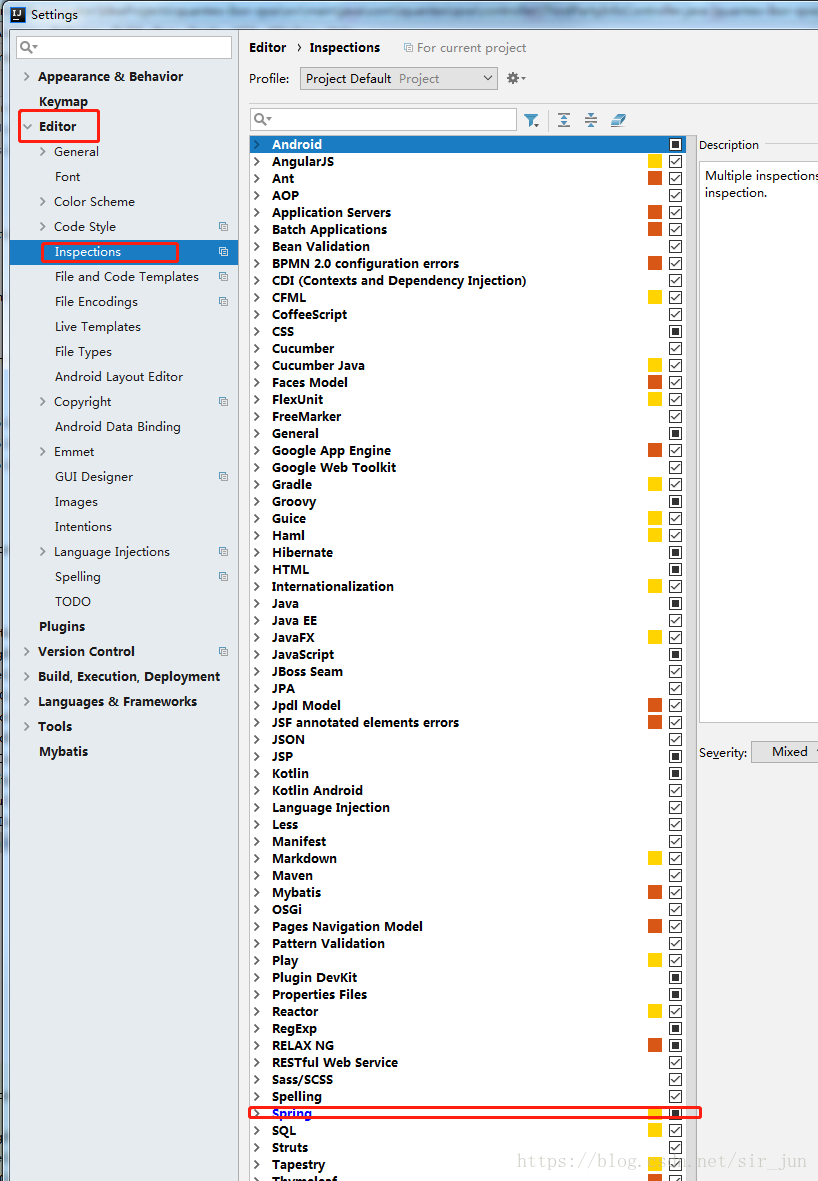
Task: Toggle the Android group checkbox
Action: pos(676,145)
